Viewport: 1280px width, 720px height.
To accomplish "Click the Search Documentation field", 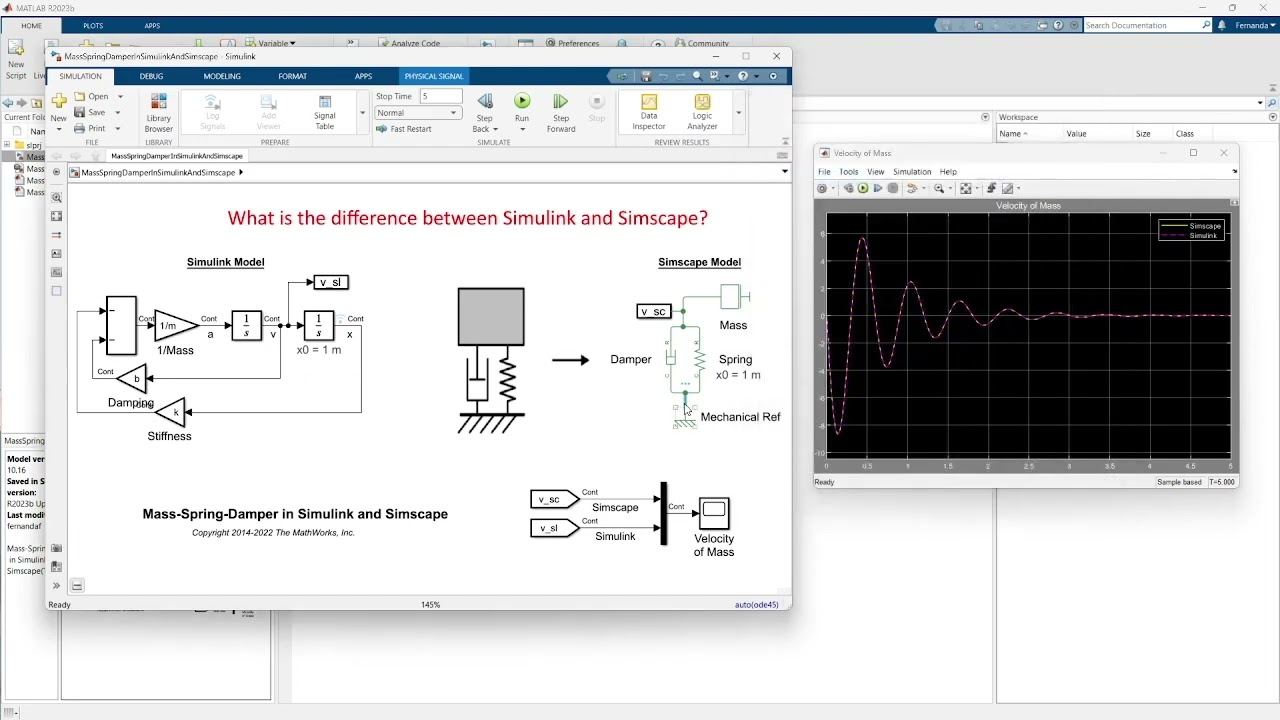I will click(x=1142, y=25).
